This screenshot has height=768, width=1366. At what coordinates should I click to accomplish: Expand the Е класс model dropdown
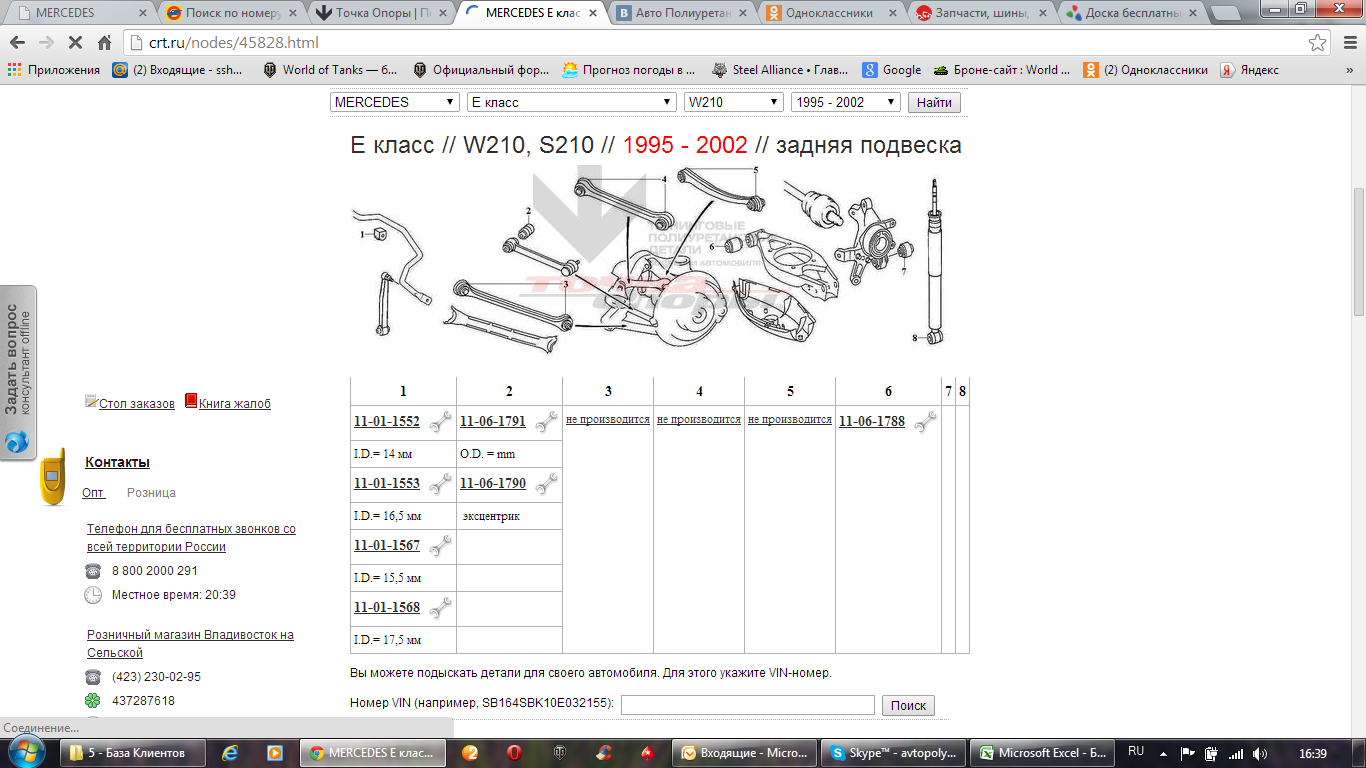(572, 102)
